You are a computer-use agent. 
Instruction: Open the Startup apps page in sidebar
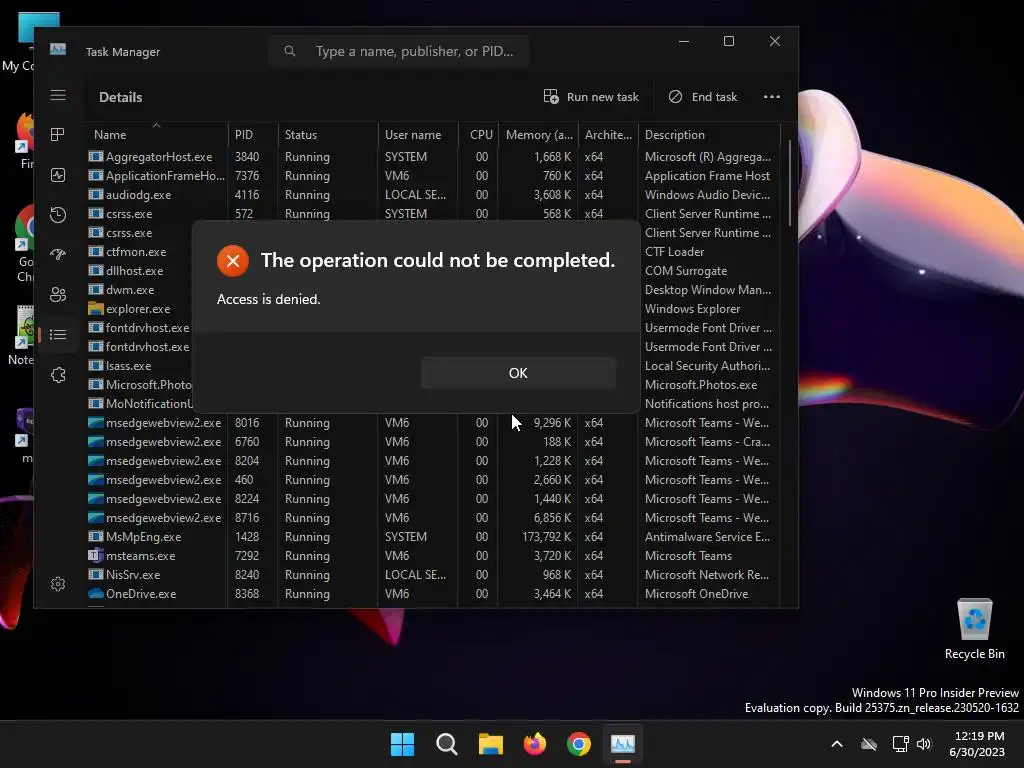click(57, 255)
